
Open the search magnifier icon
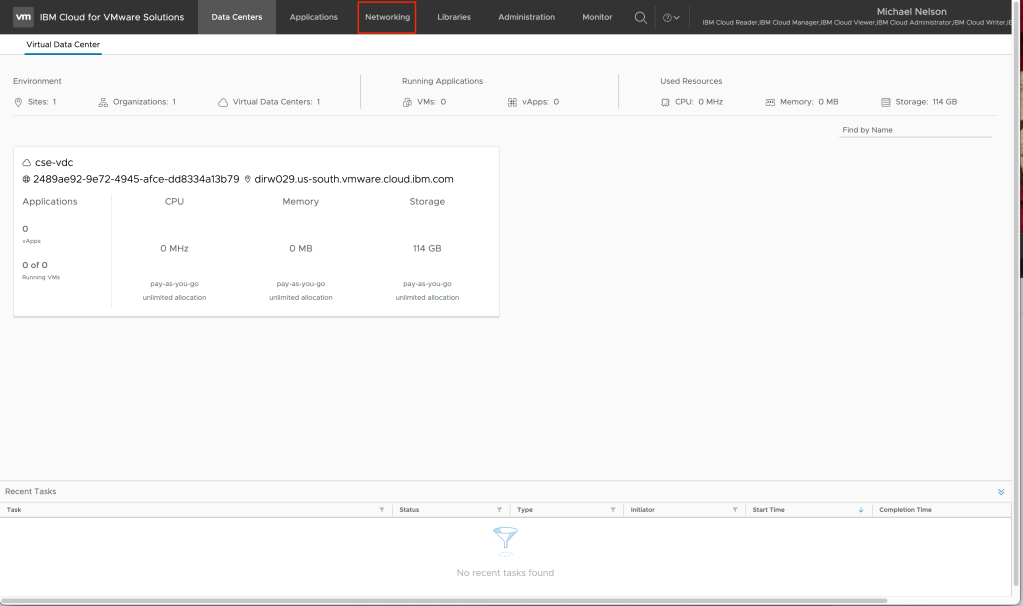[640, 17]
